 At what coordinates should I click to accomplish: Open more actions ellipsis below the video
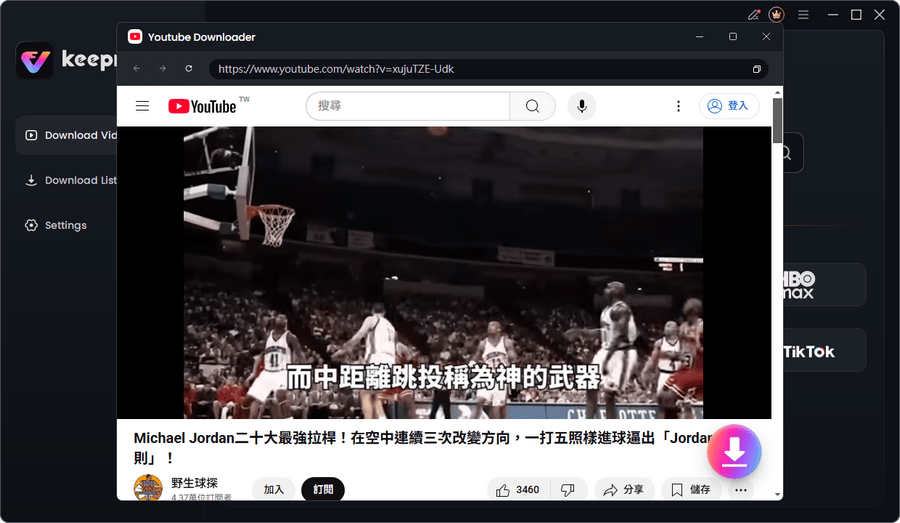(741, 490)
